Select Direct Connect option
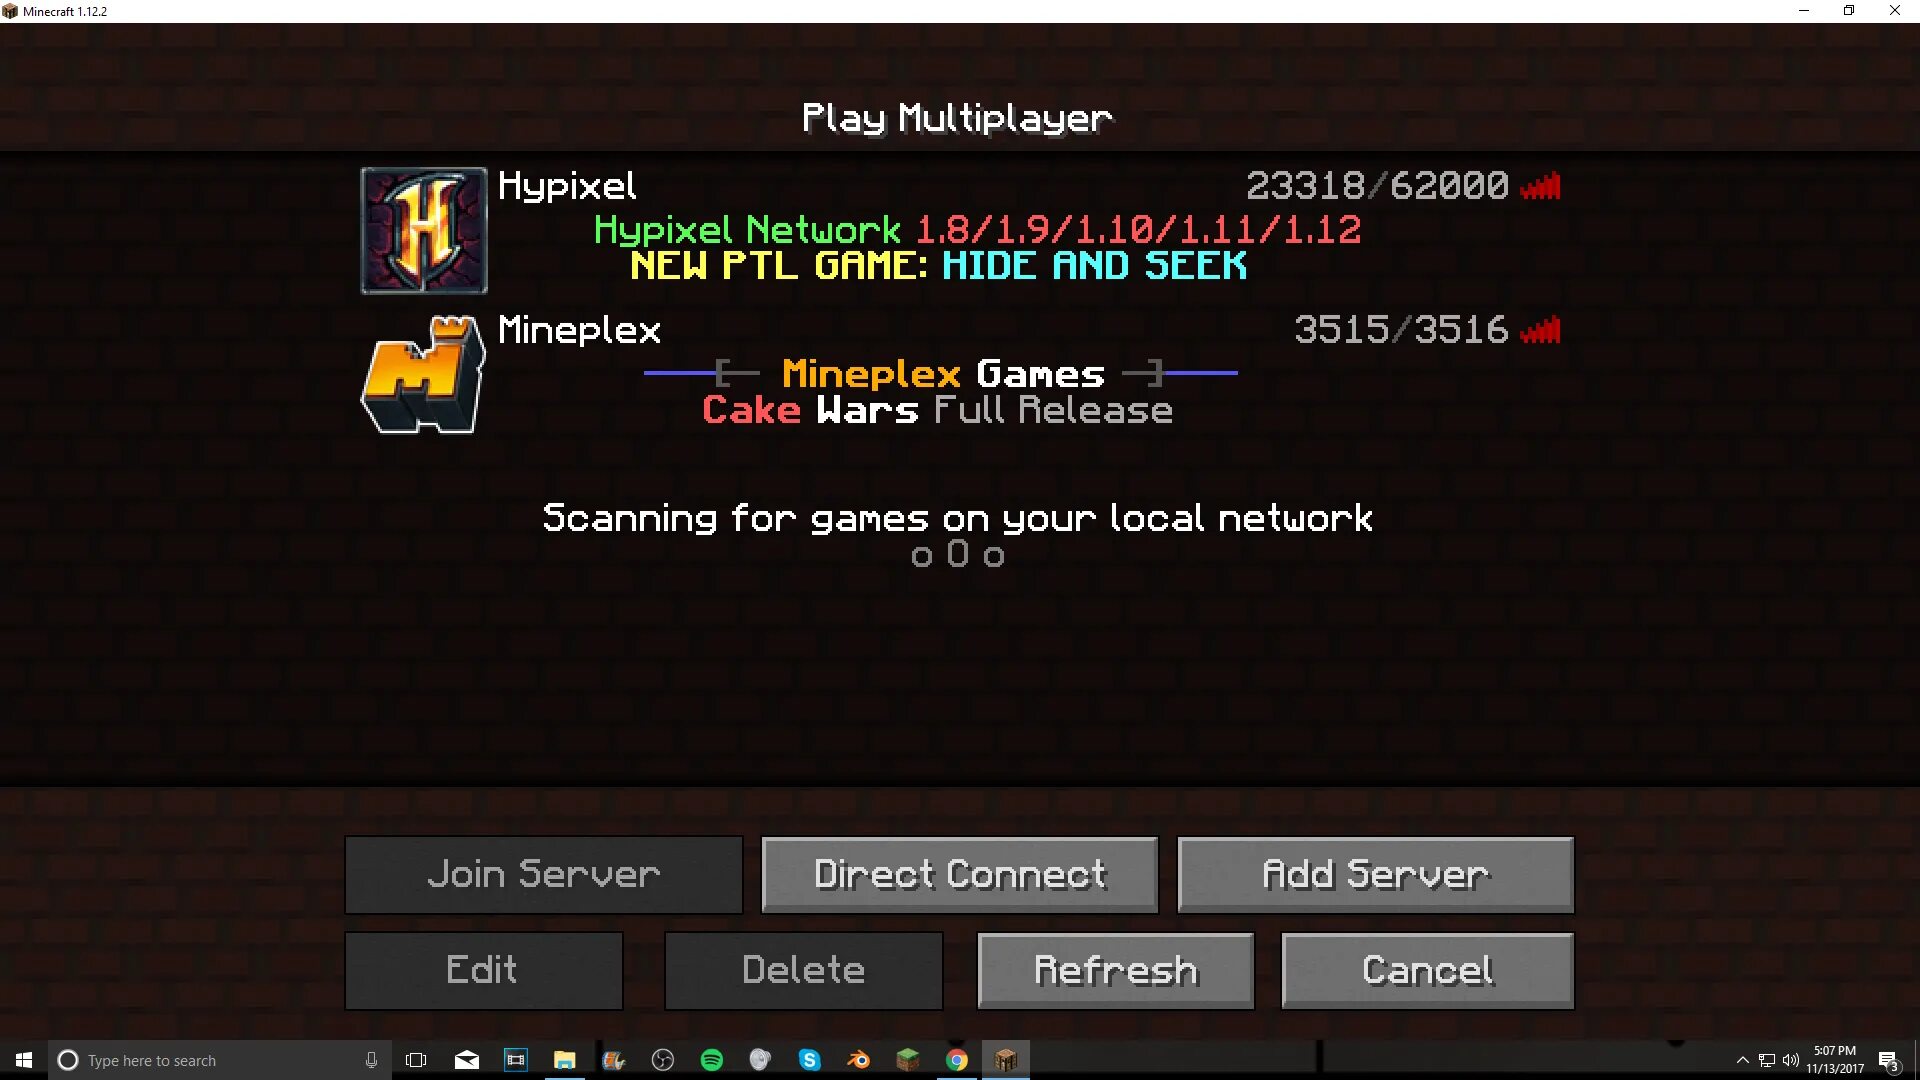Viewport: 1920px width, 1080px height. [x=960, y=874]
